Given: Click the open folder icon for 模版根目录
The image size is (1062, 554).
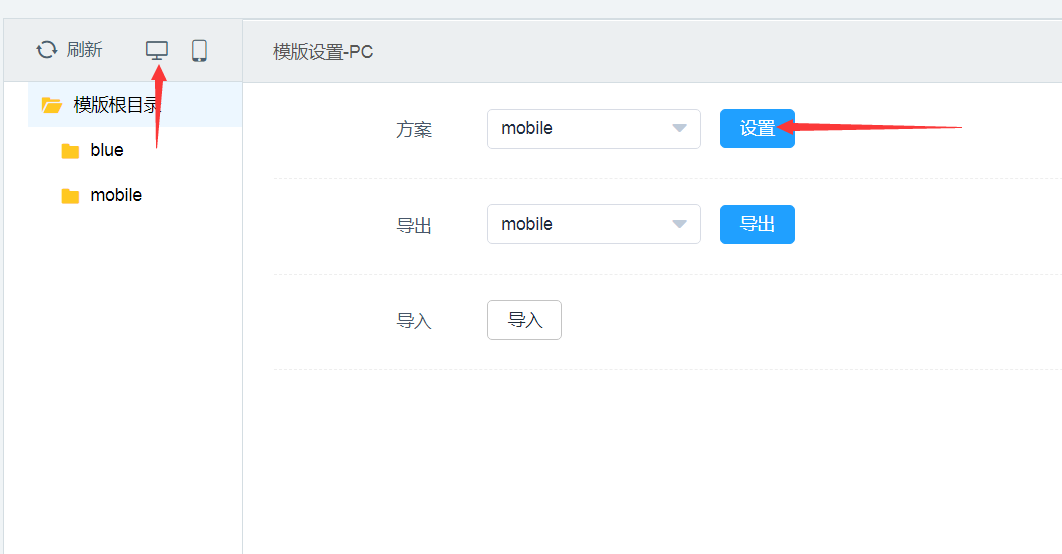Looking at the screenshot, I should click(52, 105).
